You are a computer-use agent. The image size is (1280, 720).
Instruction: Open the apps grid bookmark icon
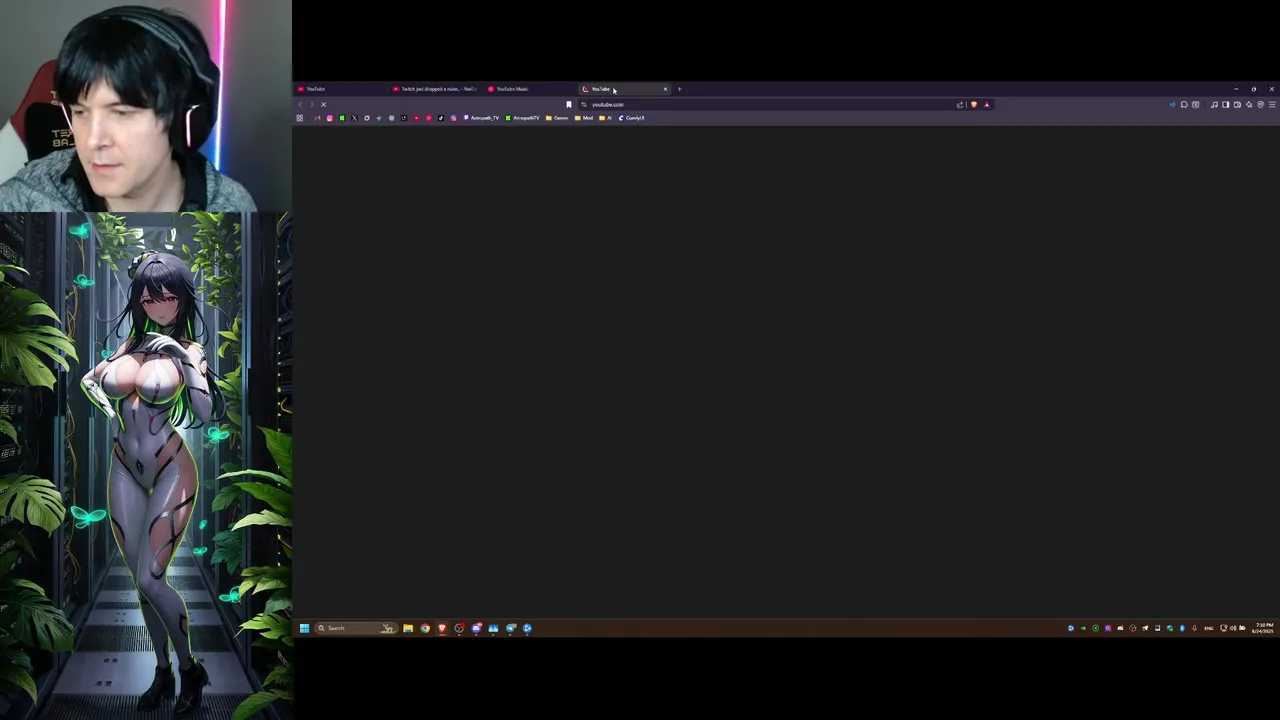click(299, 118)
